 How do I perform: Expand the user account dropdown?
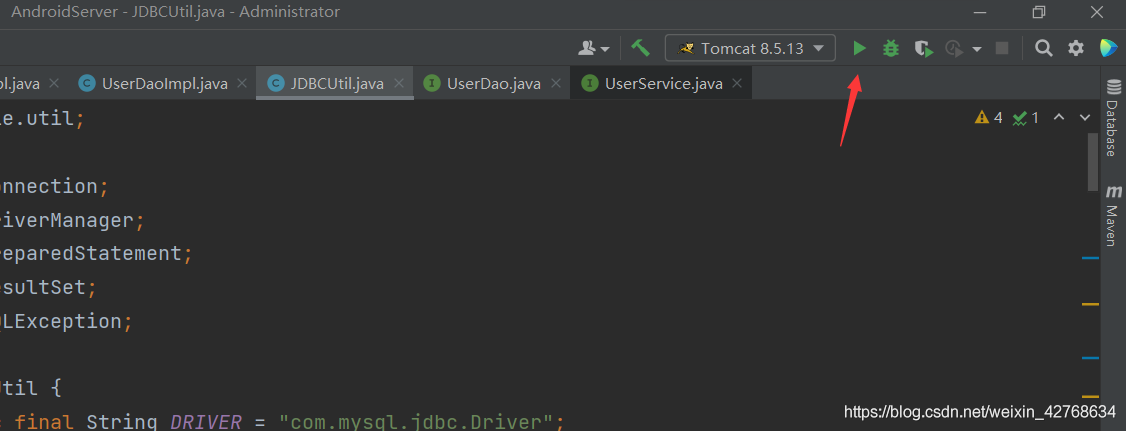click(x=594, y=48)
